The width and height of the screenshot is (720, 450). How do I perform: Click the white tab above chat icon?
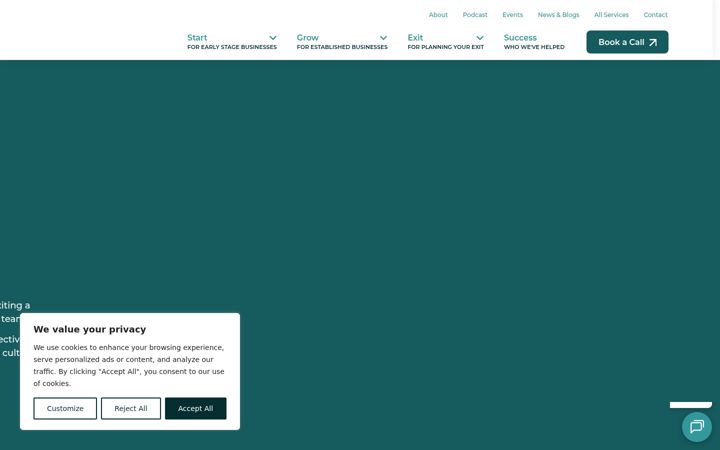(691, 405)
